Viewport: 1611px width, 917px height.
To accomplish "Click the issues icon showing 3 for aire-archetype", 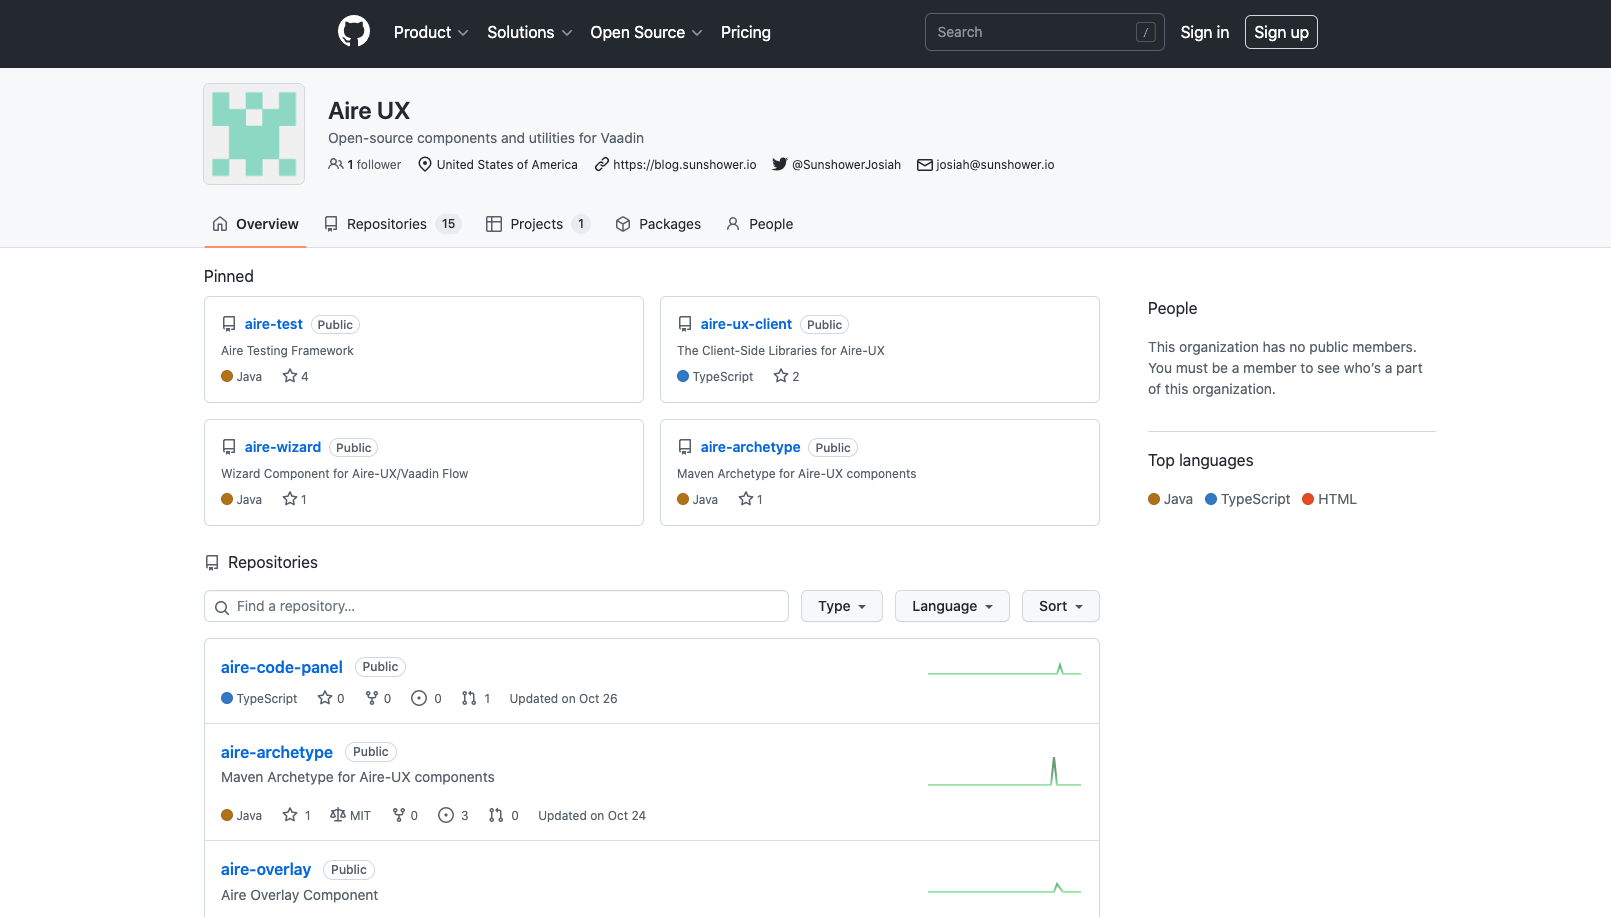I will (446, 815).
